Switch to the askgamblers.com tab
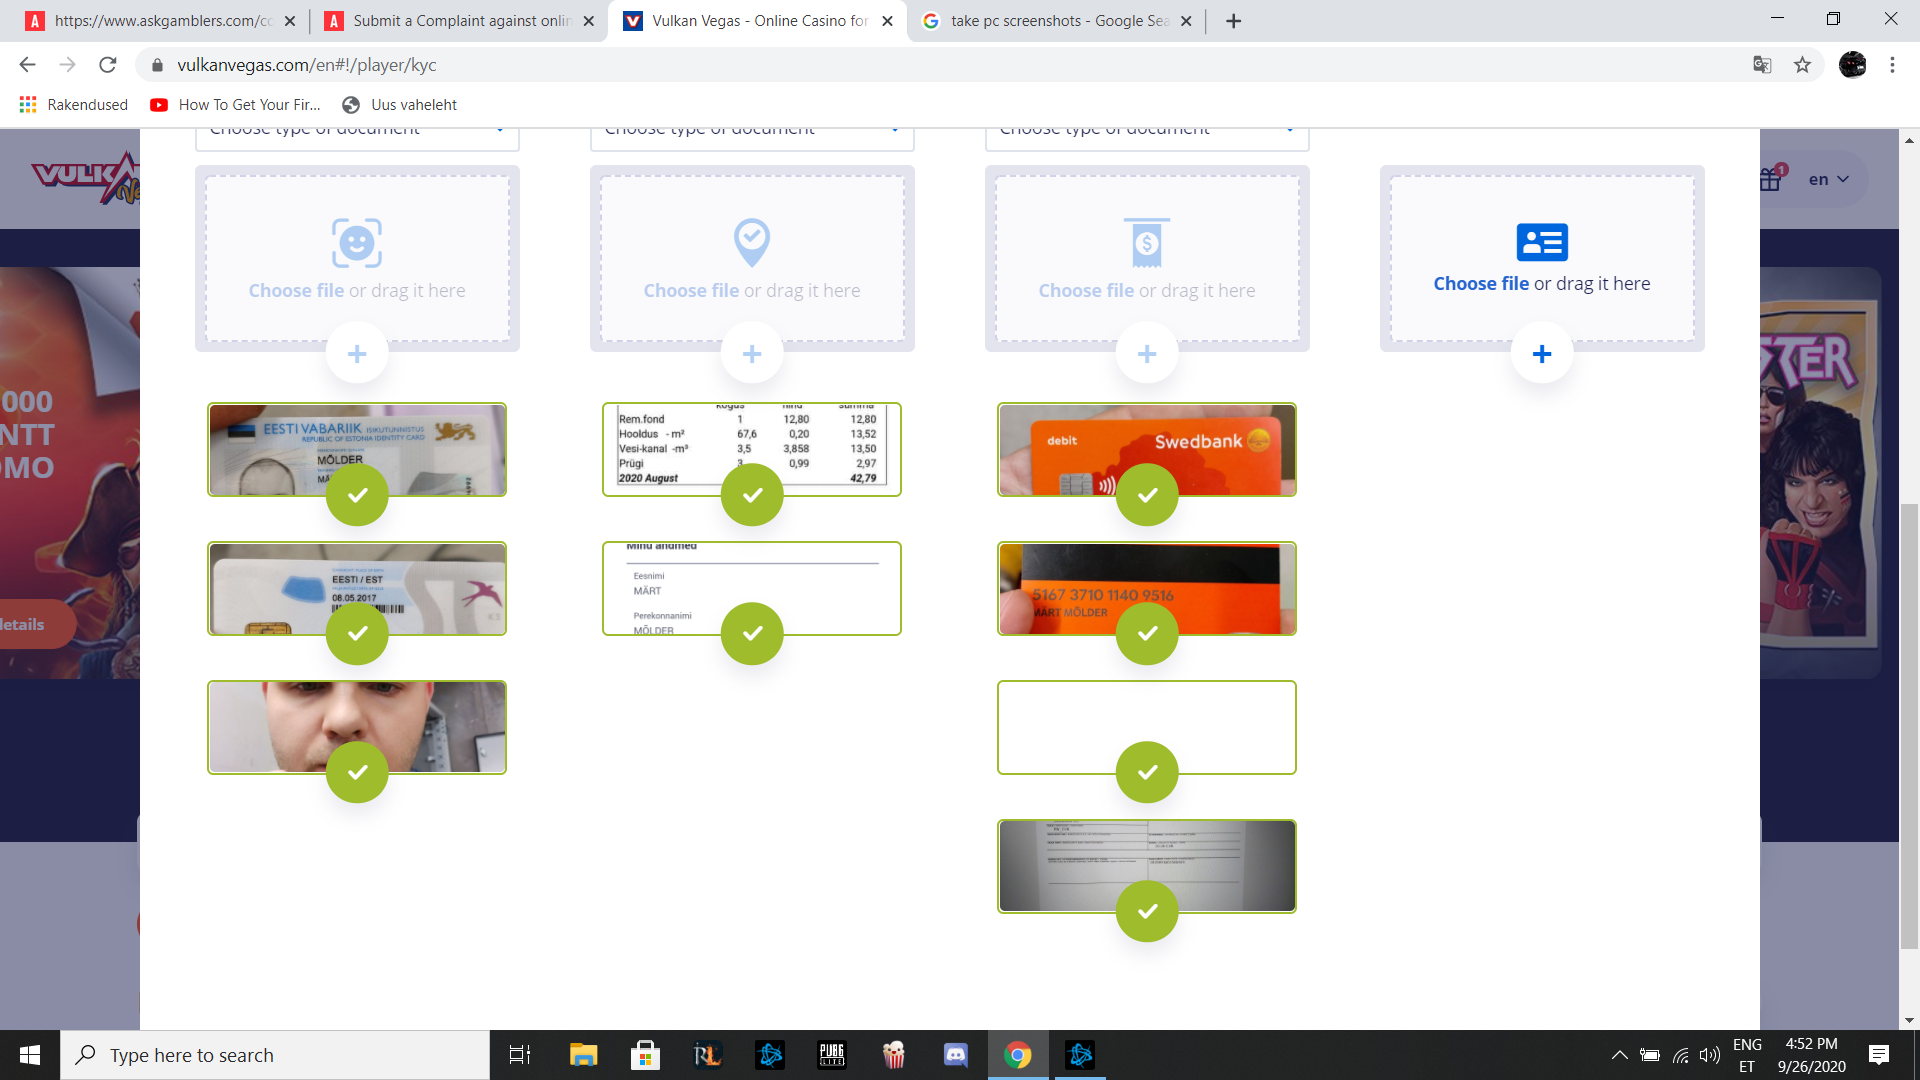Image resolution: width=1920 pixels, height=1080 pixels. 160,21
